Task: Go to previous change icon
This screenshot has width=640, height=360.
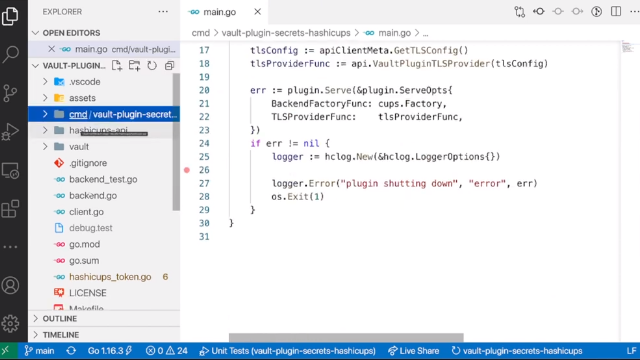Action: pyautogui.click(x=539, y=11)
